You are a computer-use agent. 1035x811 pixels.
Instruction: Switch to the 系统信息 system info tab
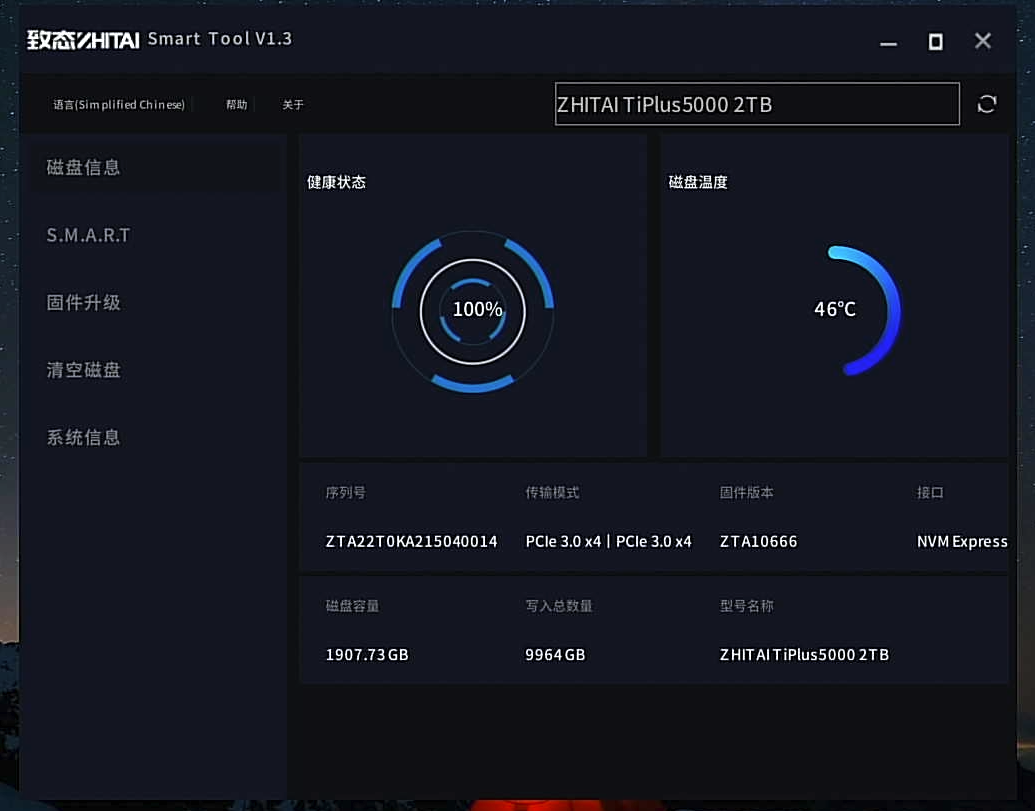(83, 438)
